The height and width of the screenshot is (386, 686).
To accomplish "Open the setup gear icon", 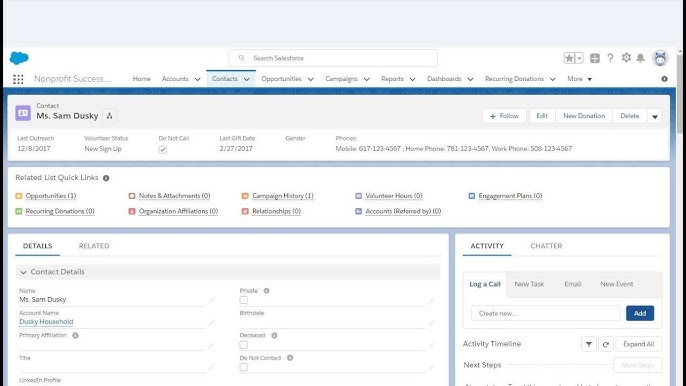I will click(x=626, y=58).
